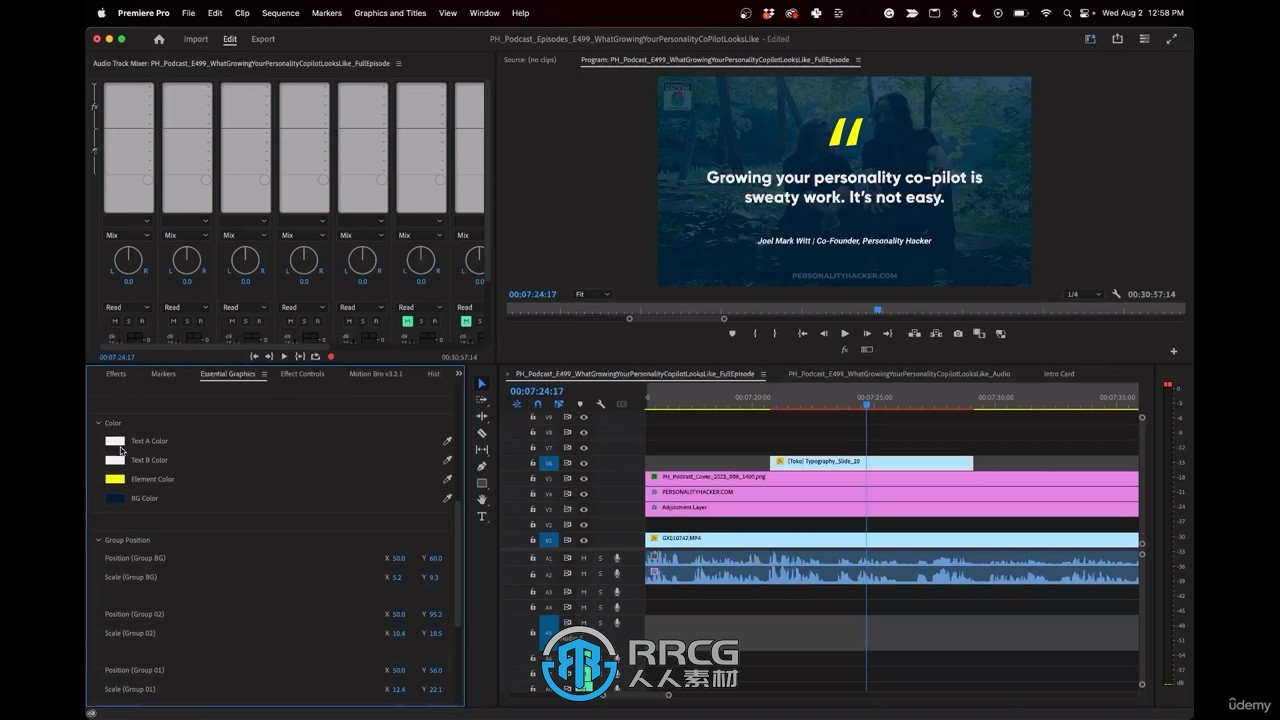1280x720 pixels.
Task: Collapse the Group Position section
Action: (x=98, y=540)
